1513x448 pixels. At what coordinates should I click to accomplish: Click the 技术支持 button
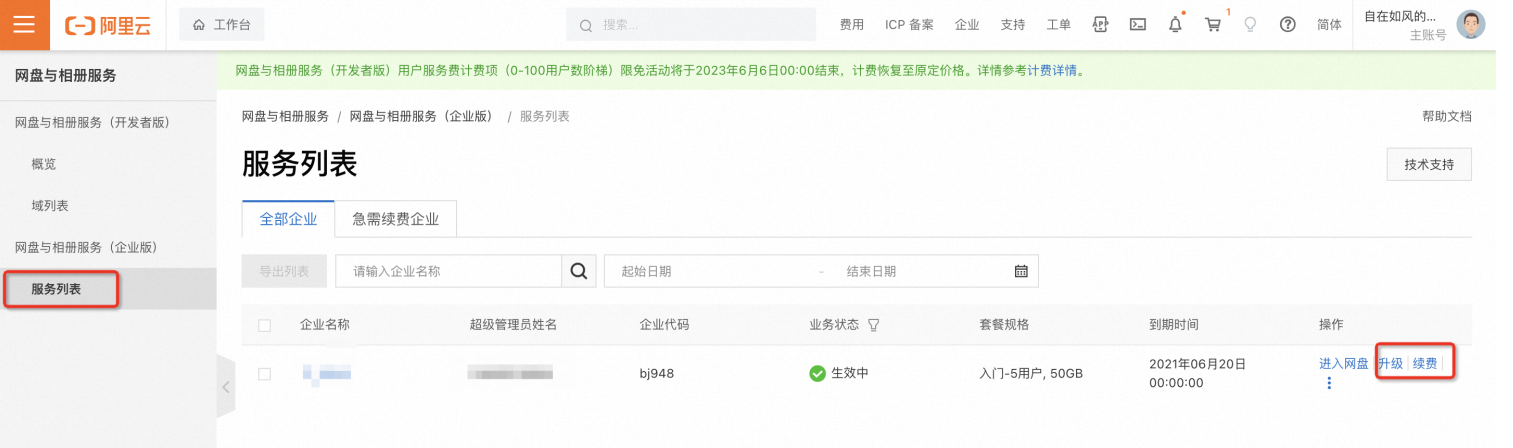point(1429,165)
